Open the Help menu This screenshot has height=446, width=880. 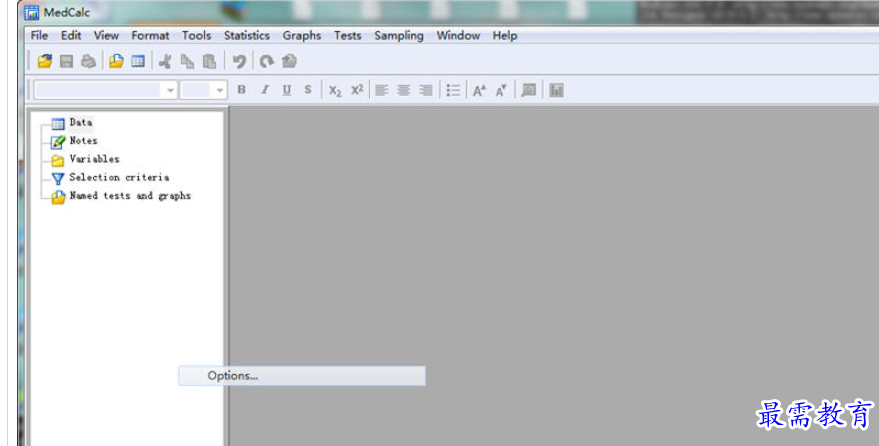click(505, 35)
